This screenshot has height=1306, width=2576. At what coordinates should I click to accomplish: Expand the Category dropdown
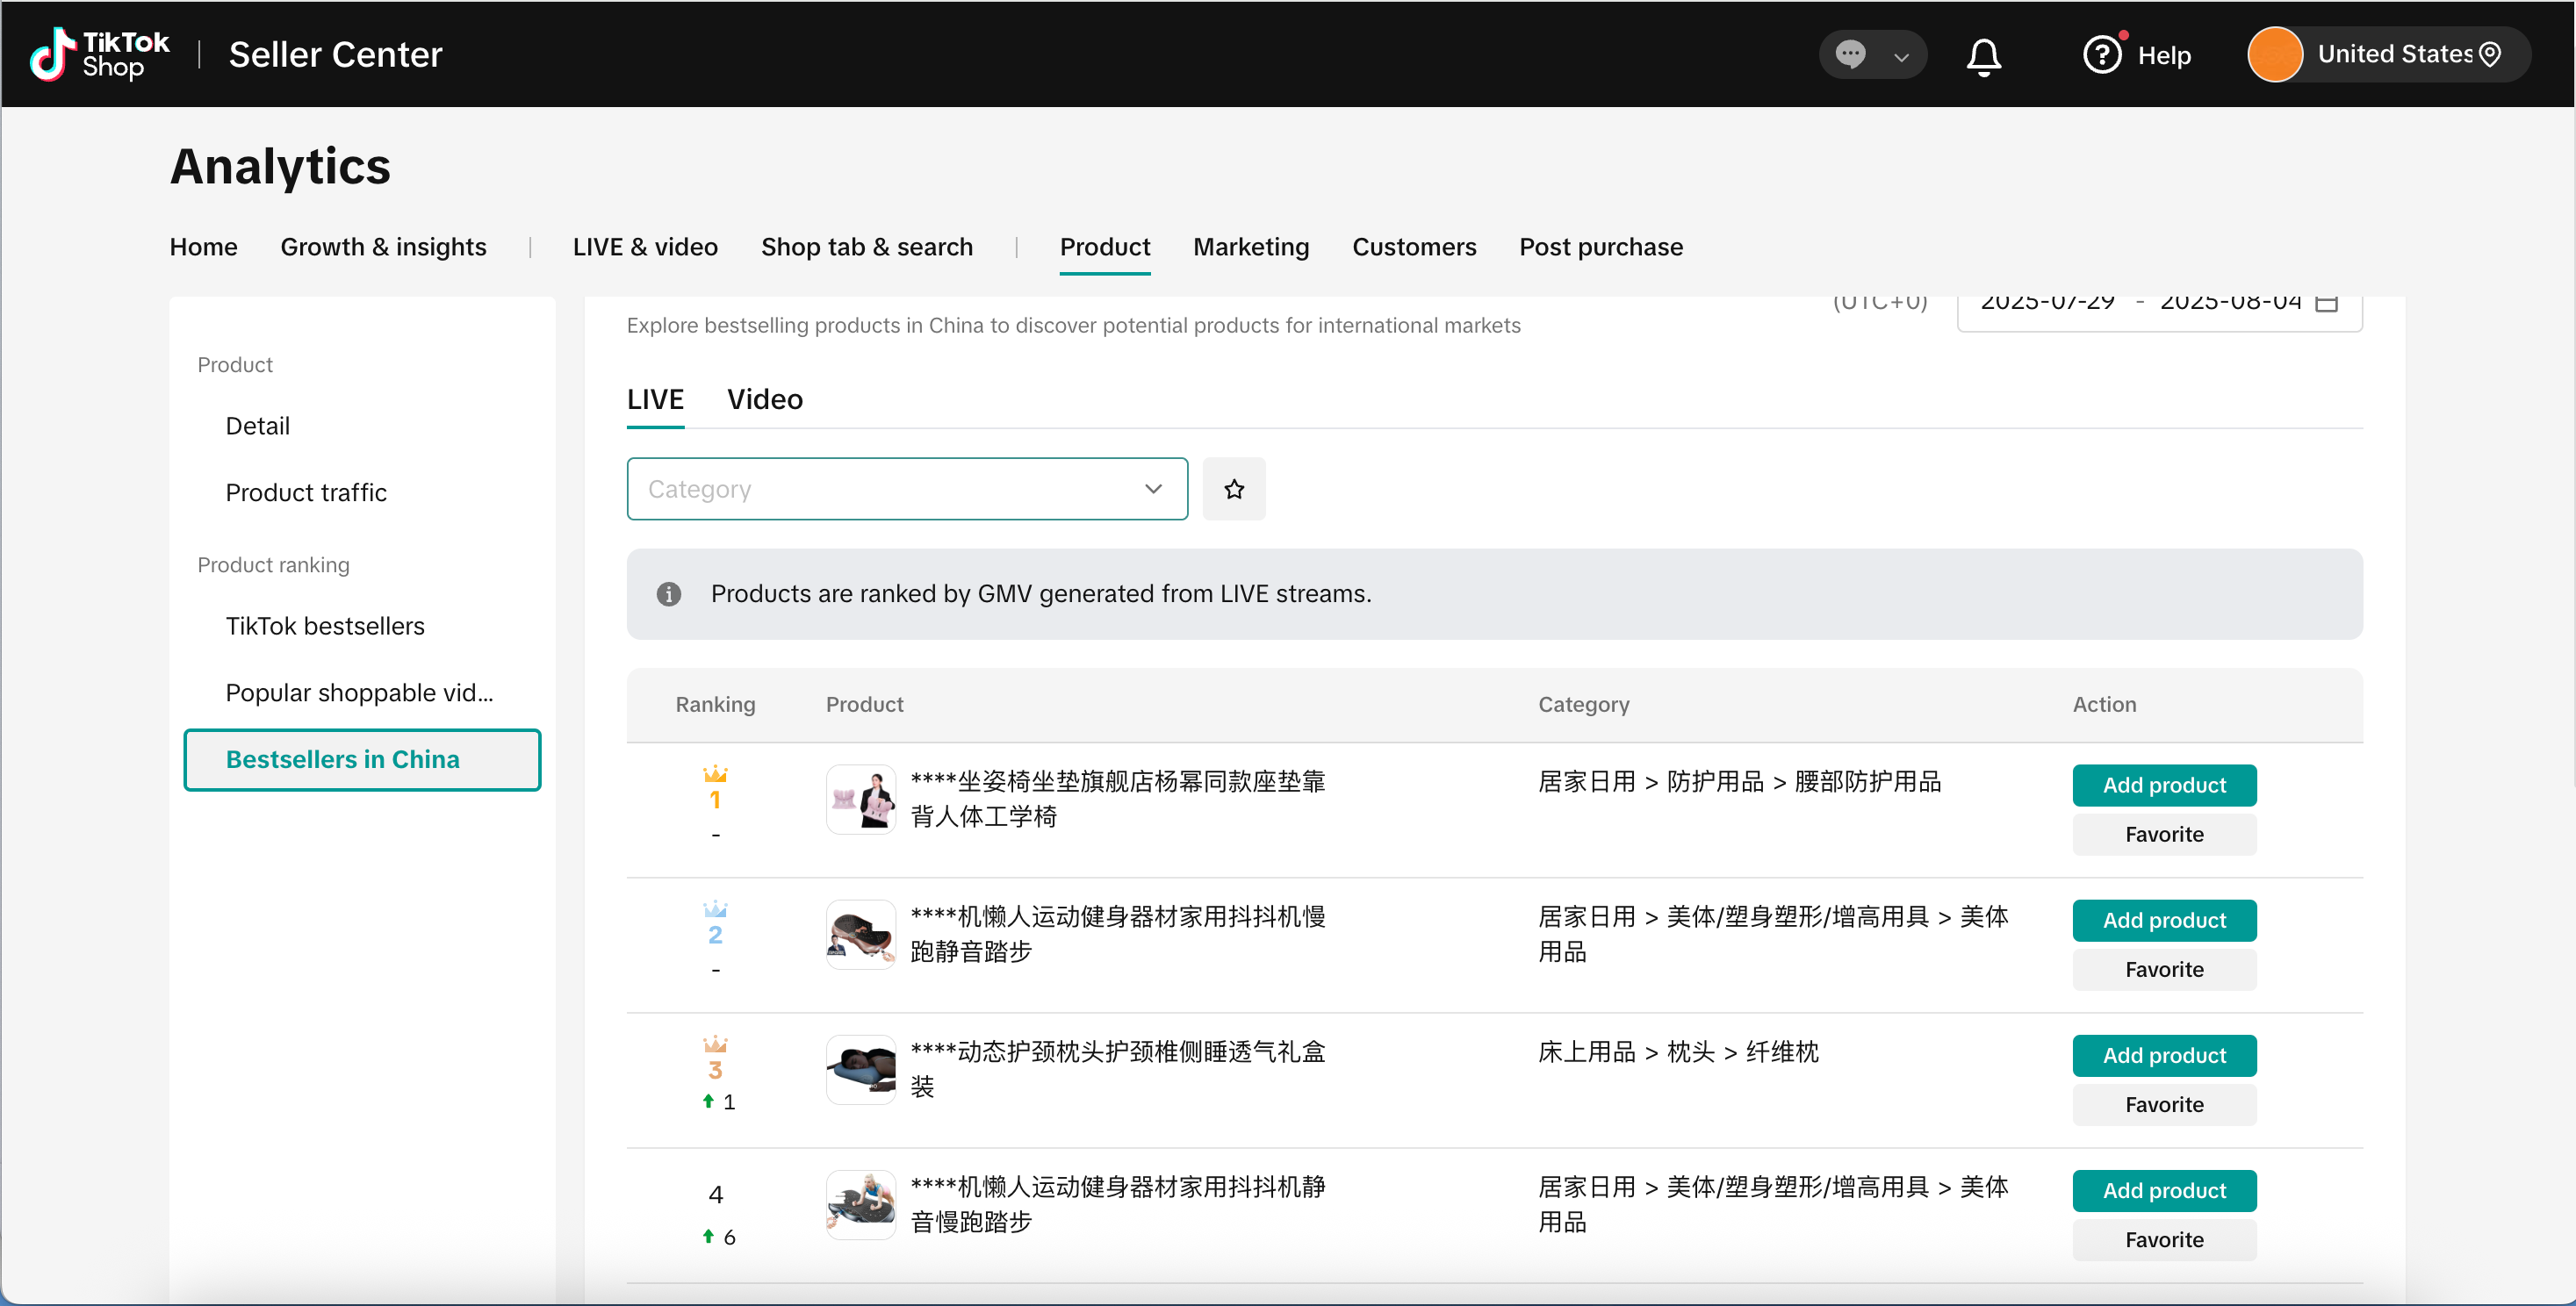click(906, 489)
